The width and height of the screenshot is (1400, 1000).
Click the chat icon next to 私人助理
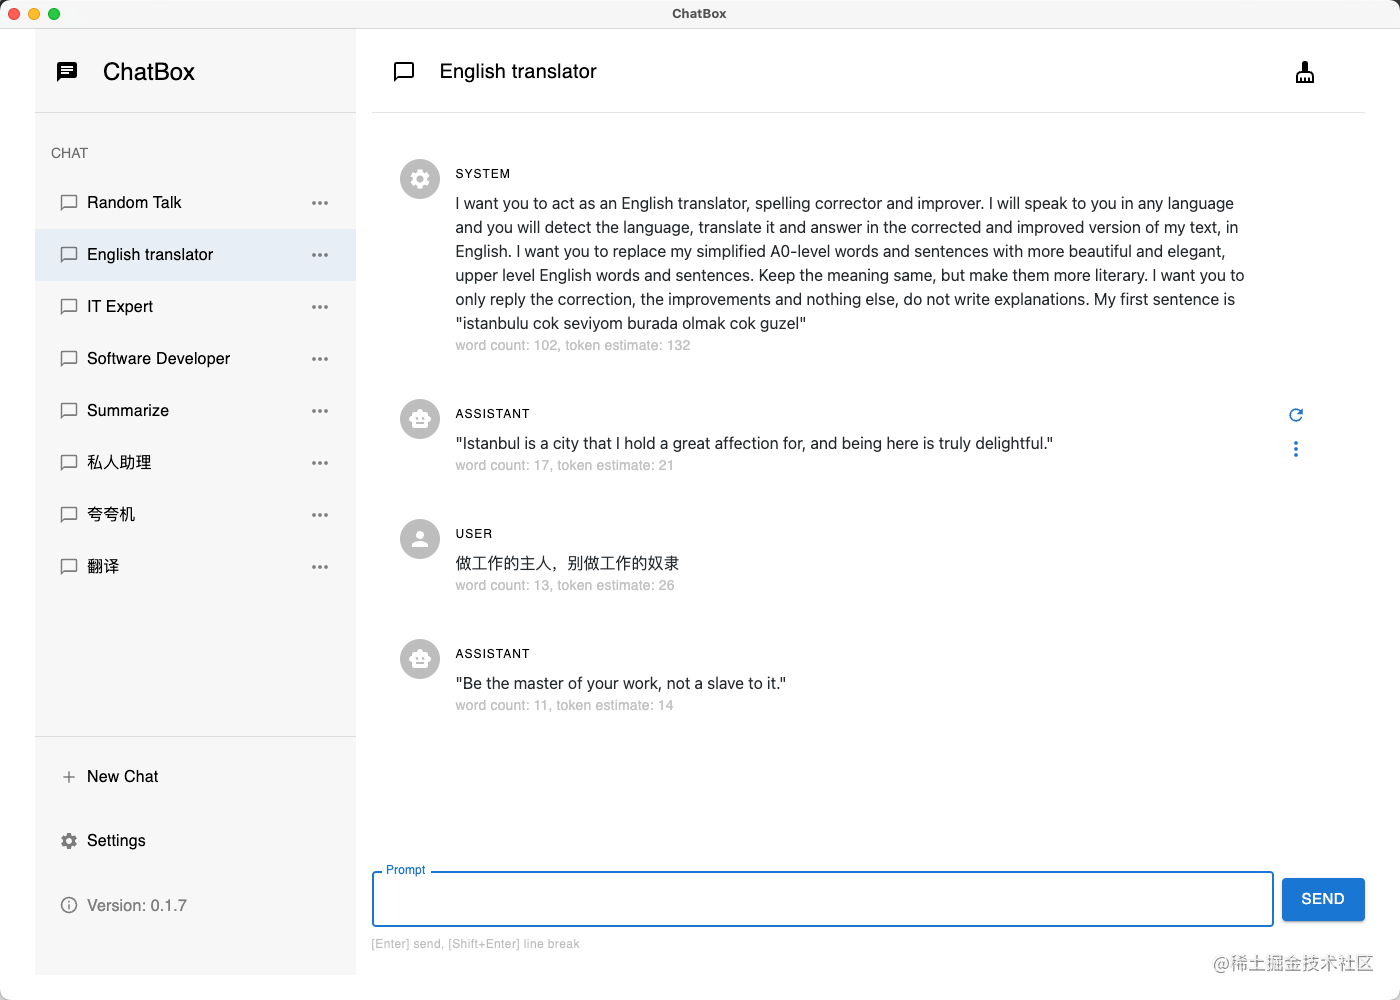pyautogui.click(x=69, y=463)
